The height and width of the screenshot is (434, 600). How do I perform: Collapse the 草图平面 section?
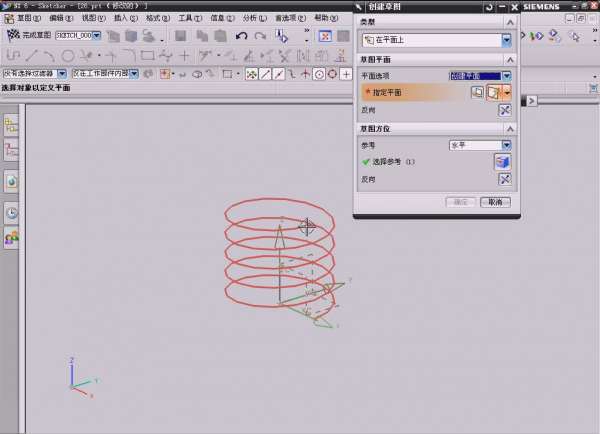[x=510, y=60]
